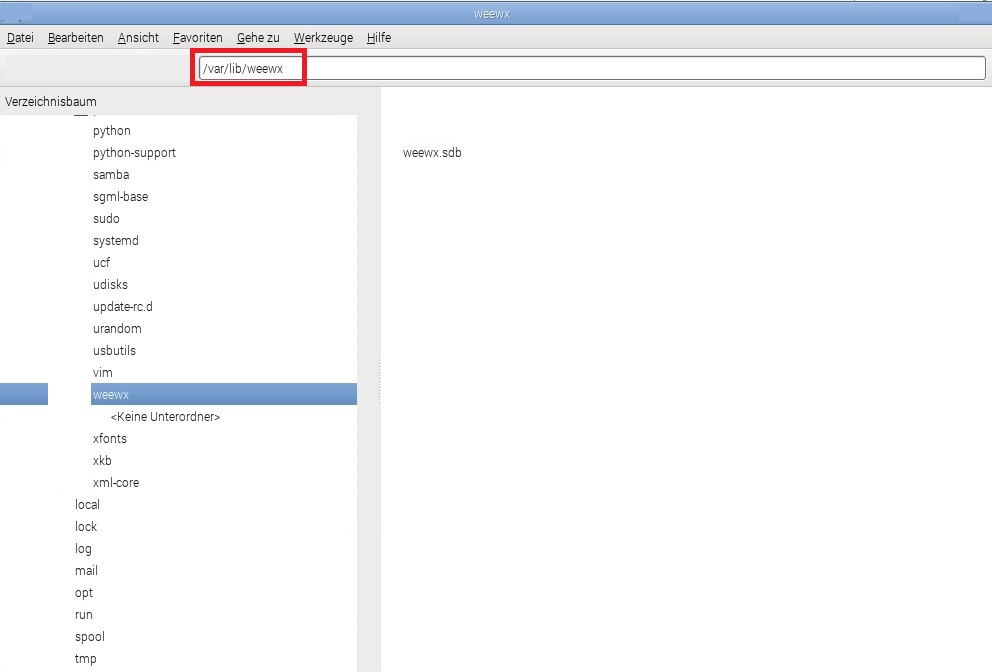The width and height of the screenshot is (992, 672).
Task: Select the vim folder
Action: pos(102,373)
